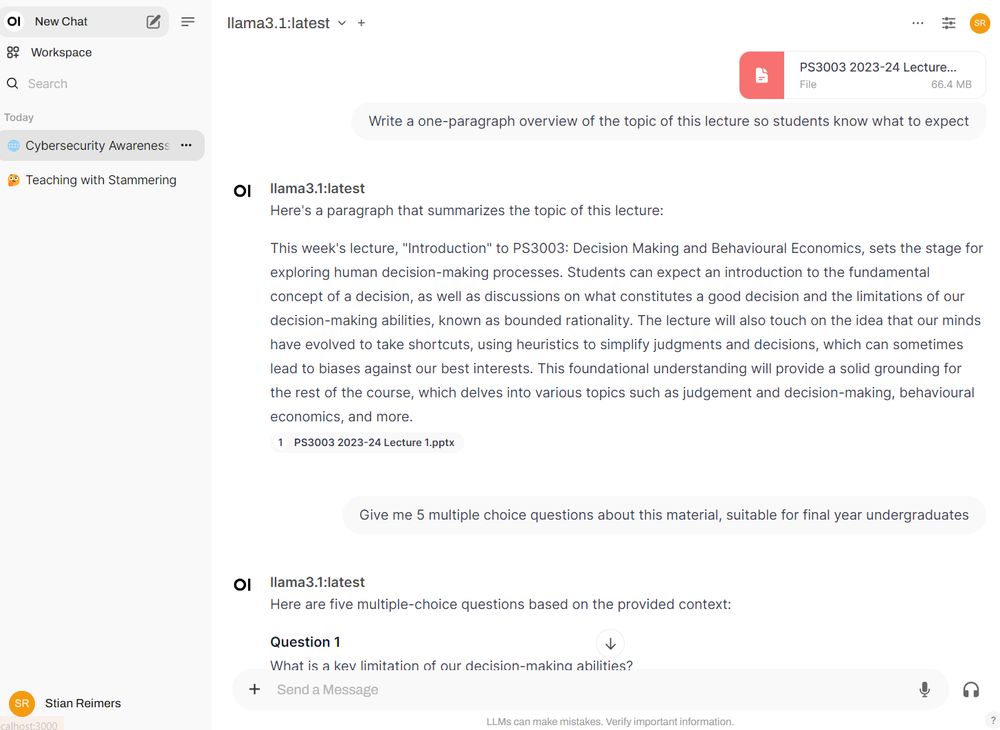Viewport: 1000px width, 730px height.
Task: Click the plus icon beside llama3.1:latest
Action: (361, 22)
